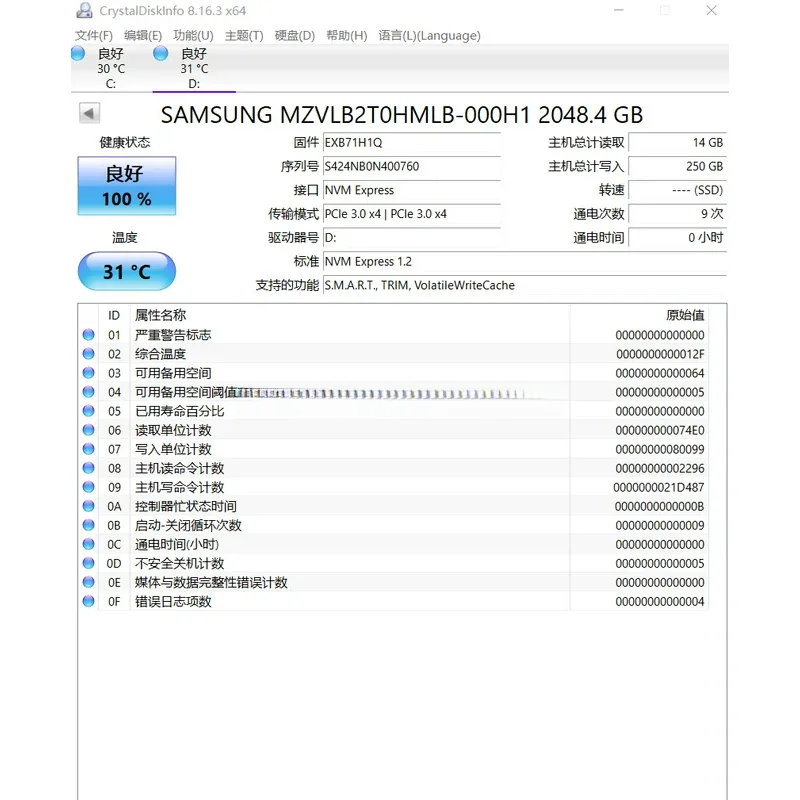800x800 pixels.
Task: Click status dot of attribute 0B 启动-关闭循环次数
Action: pyautogui.click(x=88, y=525)
